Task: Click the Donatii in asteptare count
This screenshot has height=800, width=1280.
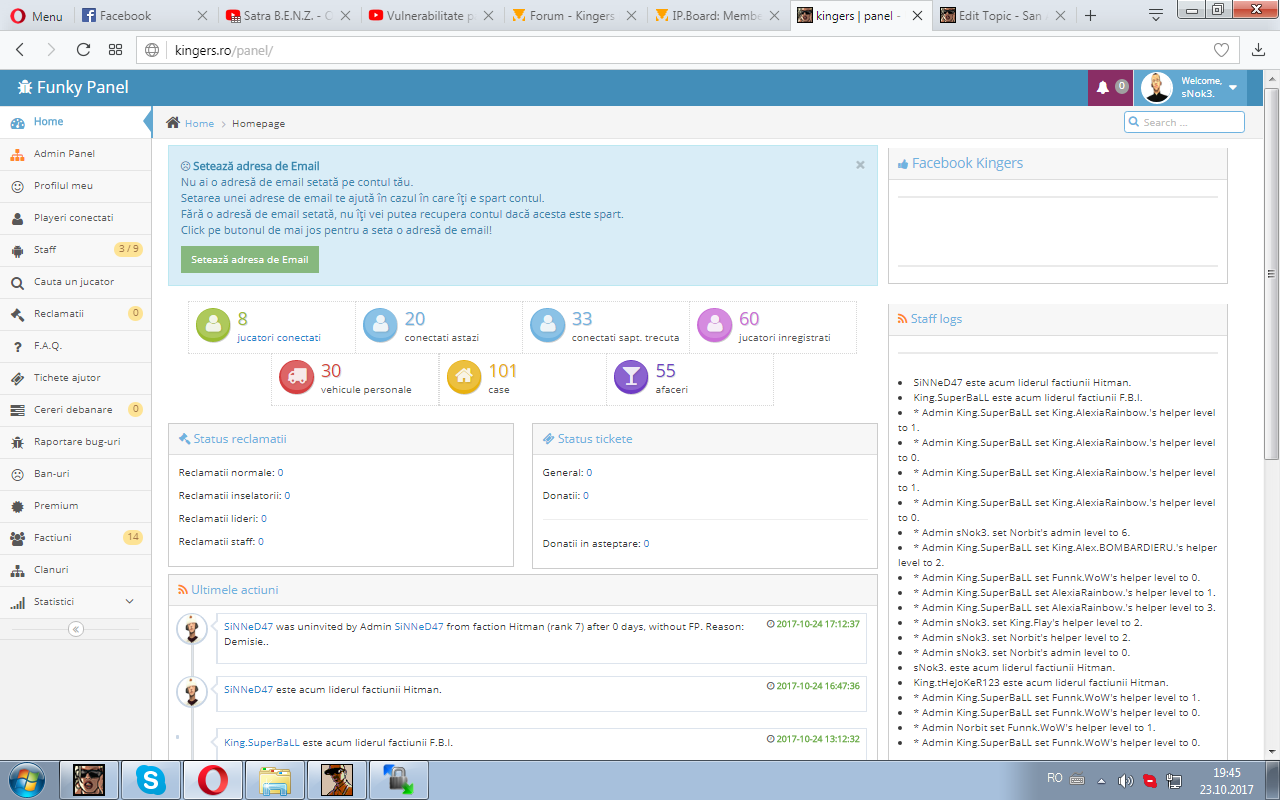Action: tap(646, 544)
